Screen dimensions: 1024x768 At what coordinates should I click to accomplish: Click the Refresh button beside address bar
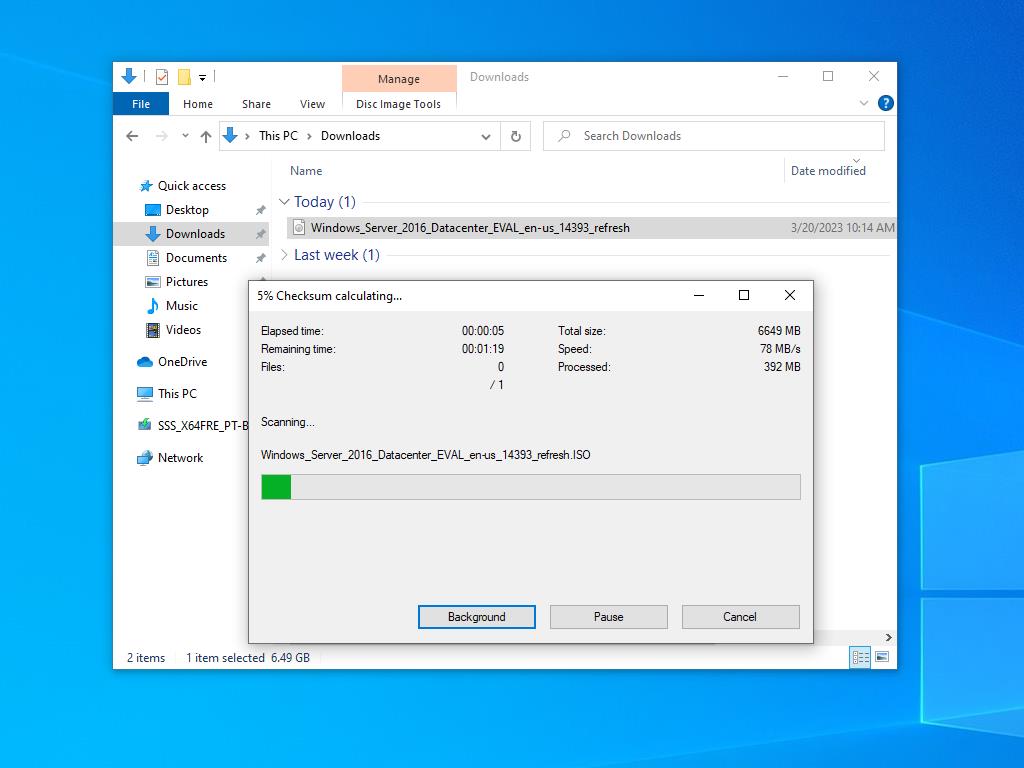tap(515, 136)
